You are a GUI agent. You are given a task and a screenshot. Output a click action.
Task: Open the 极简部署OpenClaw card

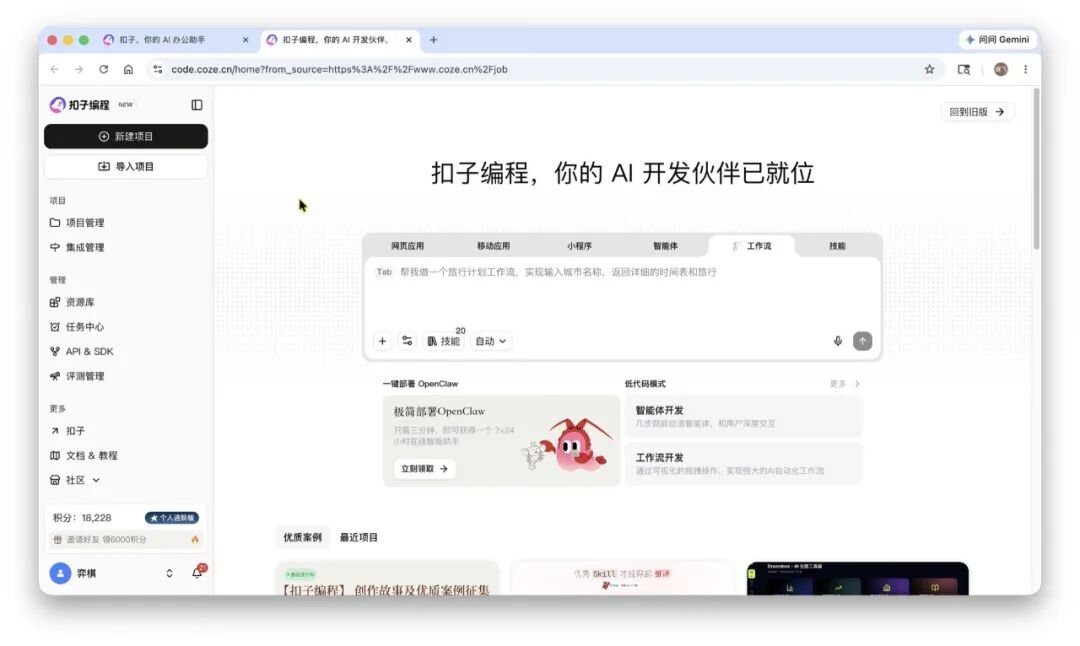click(501, 441)
